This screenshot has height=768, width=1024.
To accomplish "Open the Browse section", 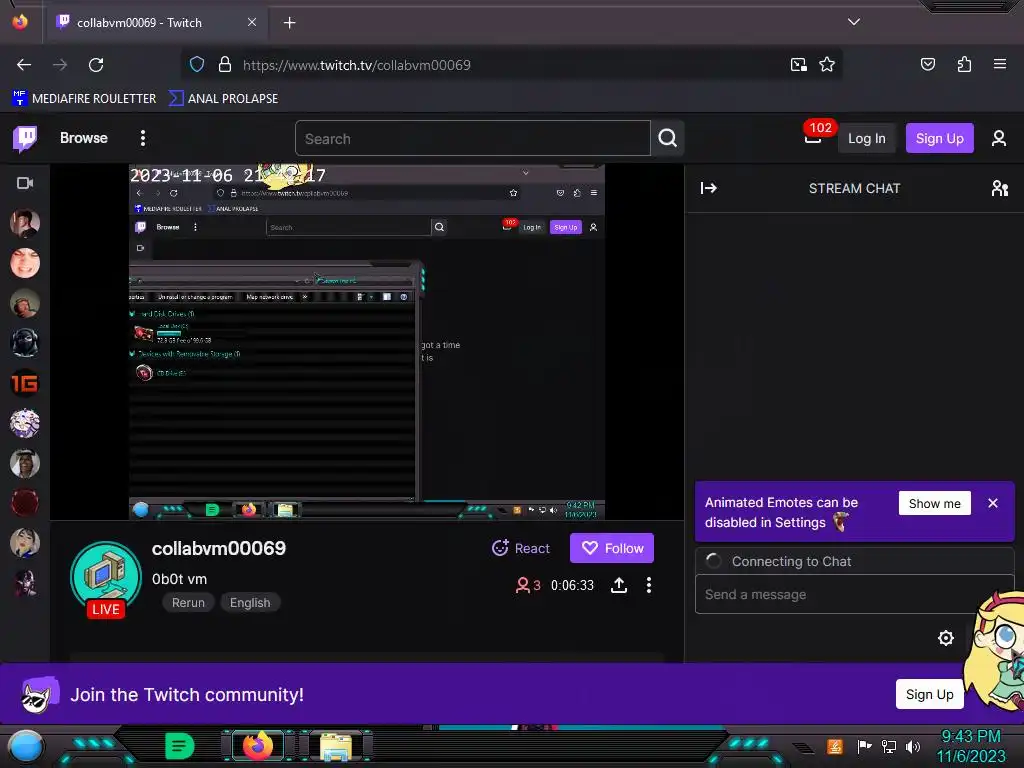I will (84, 138).
